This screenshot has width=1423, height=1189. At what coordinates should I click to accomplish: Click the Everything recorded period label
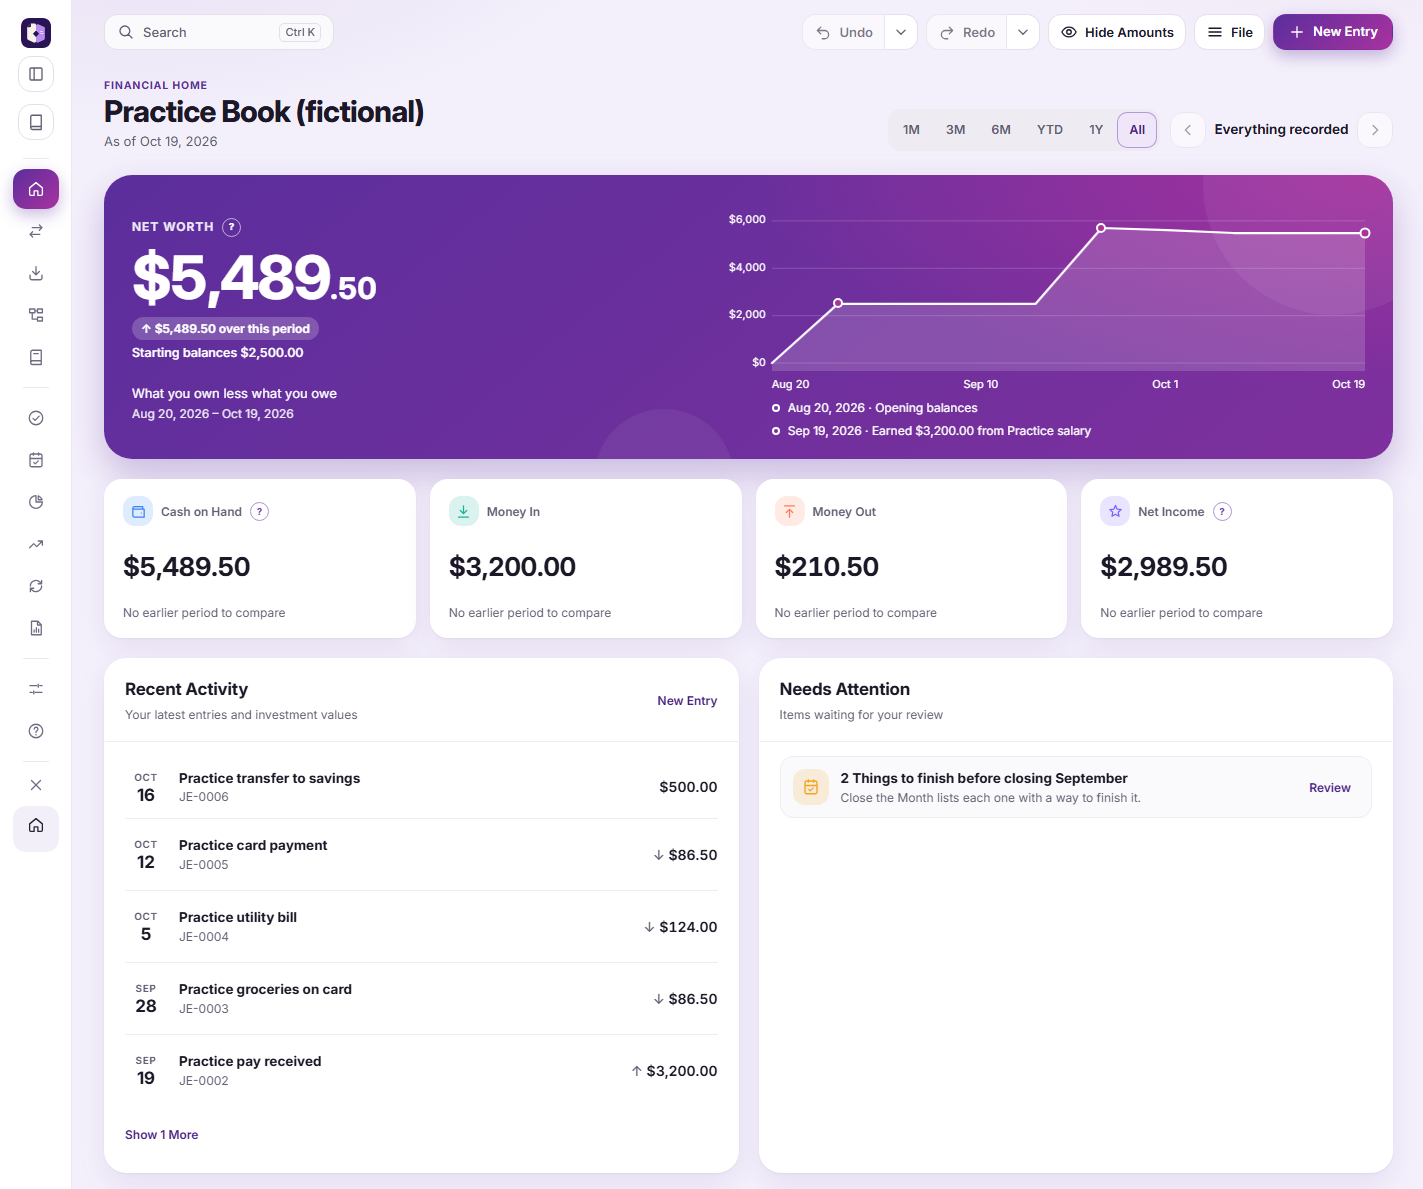pos(1281,130)
